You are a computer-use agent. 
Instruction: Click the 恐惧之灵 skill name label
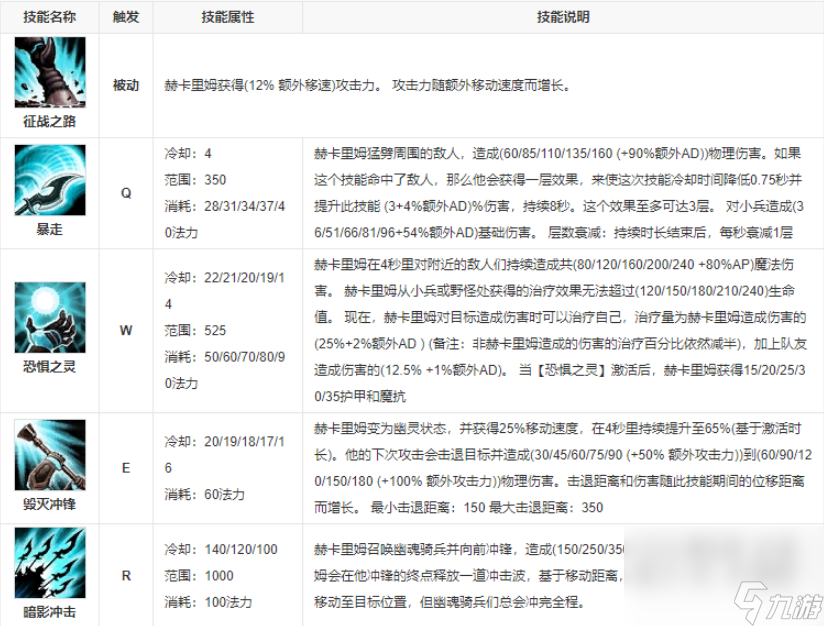click(49, 366)
